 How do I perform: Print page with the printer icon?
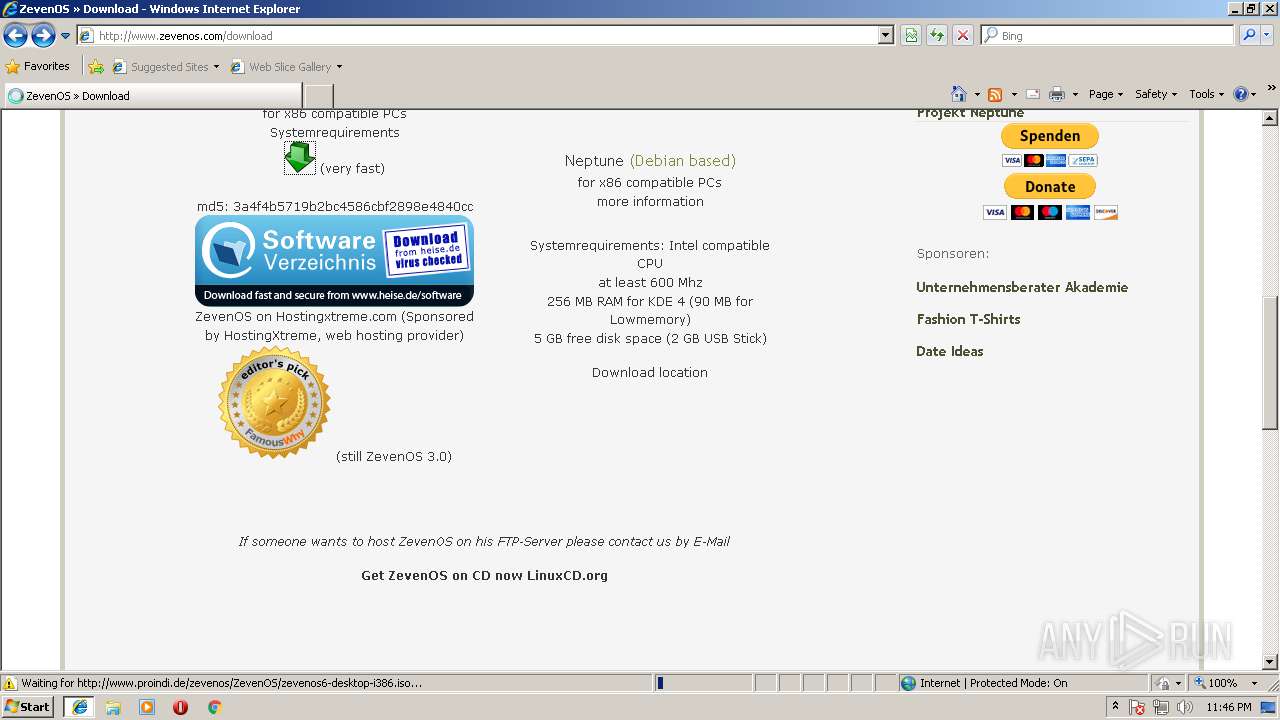[x=1056, y=94]
